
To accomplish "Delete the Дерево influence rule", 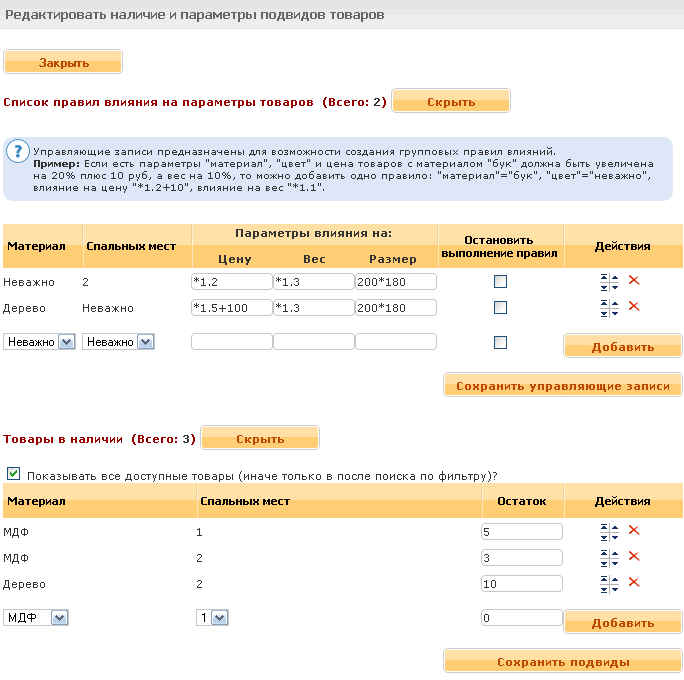I will coord(634,306).
